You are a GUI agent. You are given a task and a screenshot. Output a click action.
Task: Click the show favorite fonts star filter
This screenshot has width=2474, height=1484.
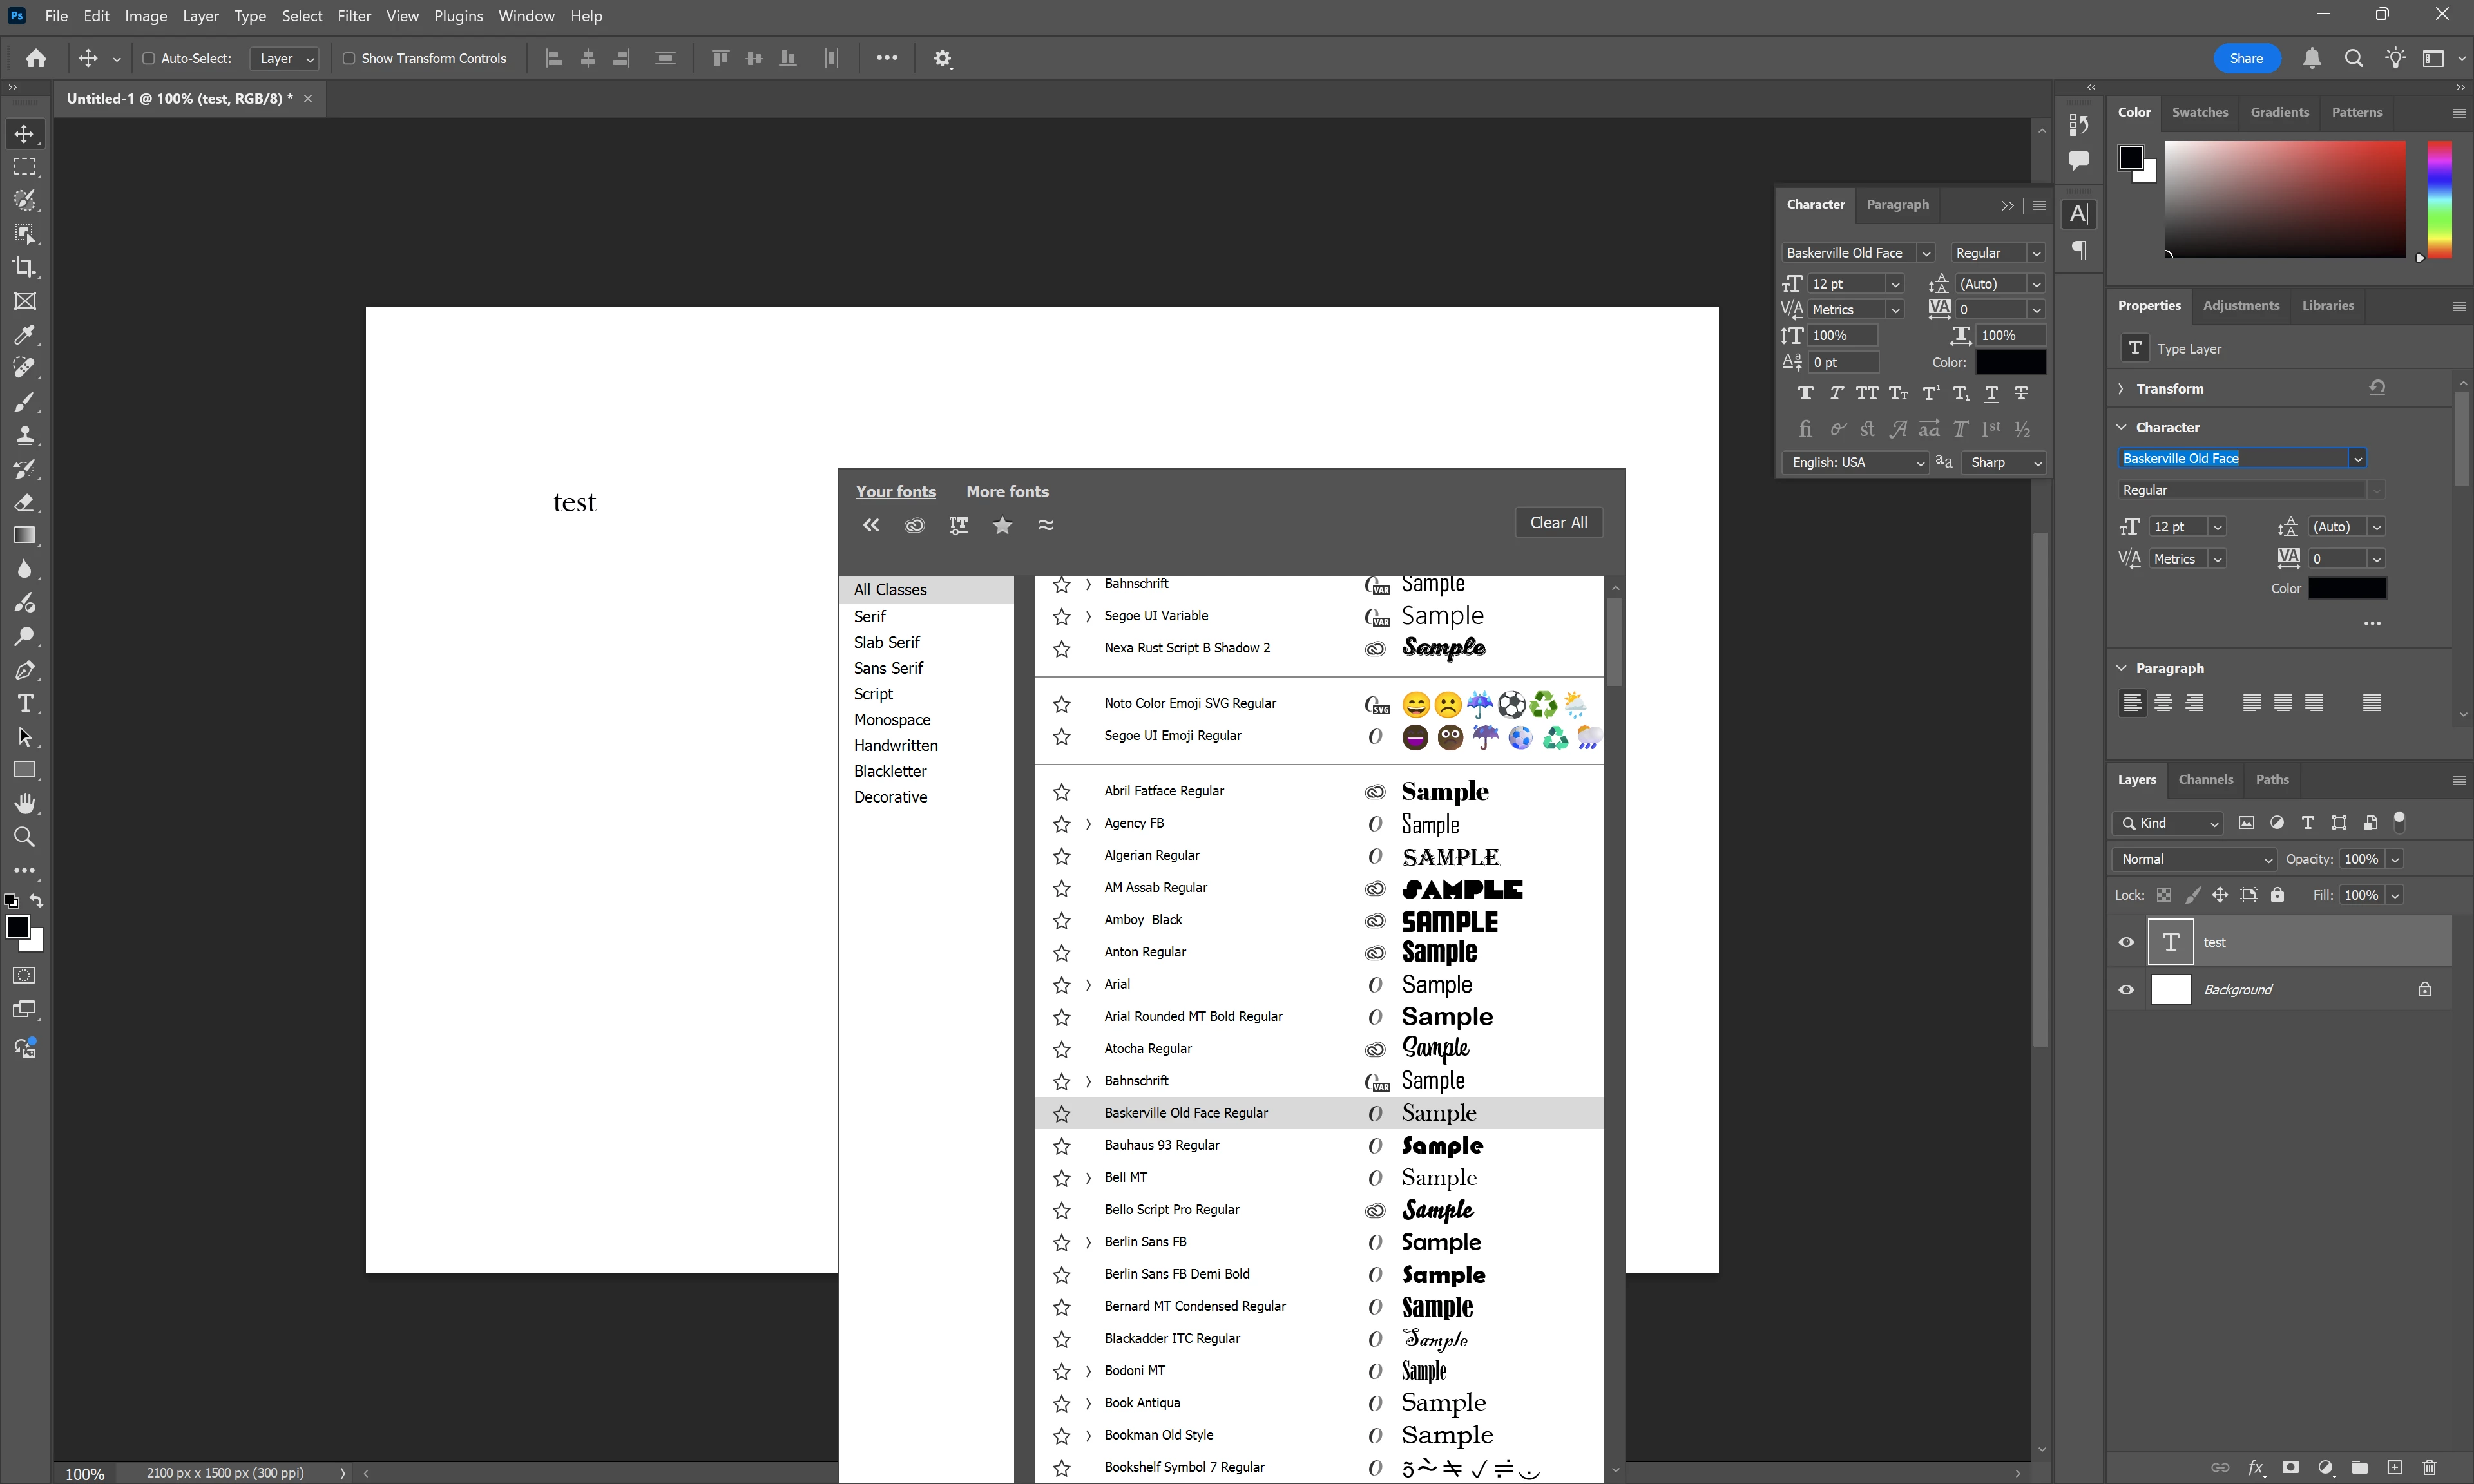point(1002,525)
